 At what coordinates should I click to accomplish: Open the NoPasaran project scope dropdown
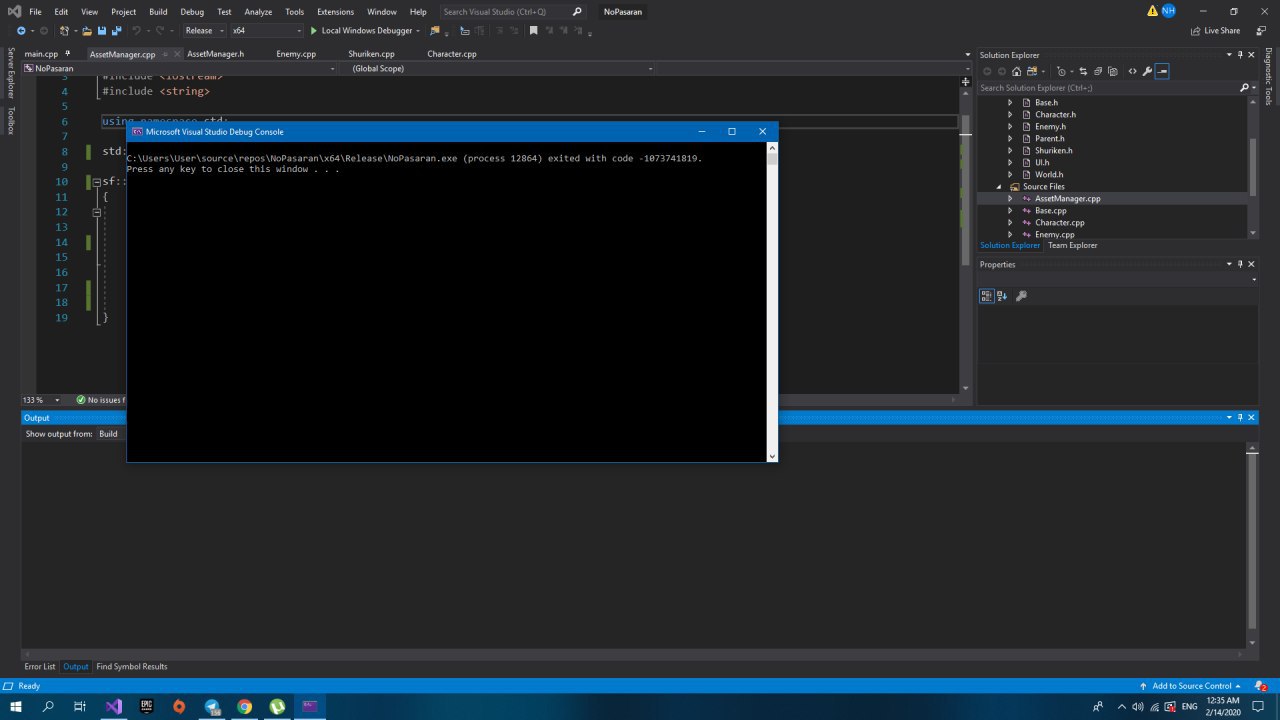pos(180,69)
